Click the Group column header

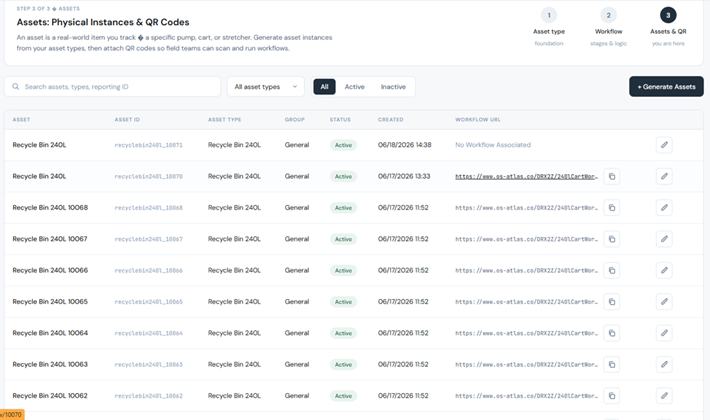[295, 119]
